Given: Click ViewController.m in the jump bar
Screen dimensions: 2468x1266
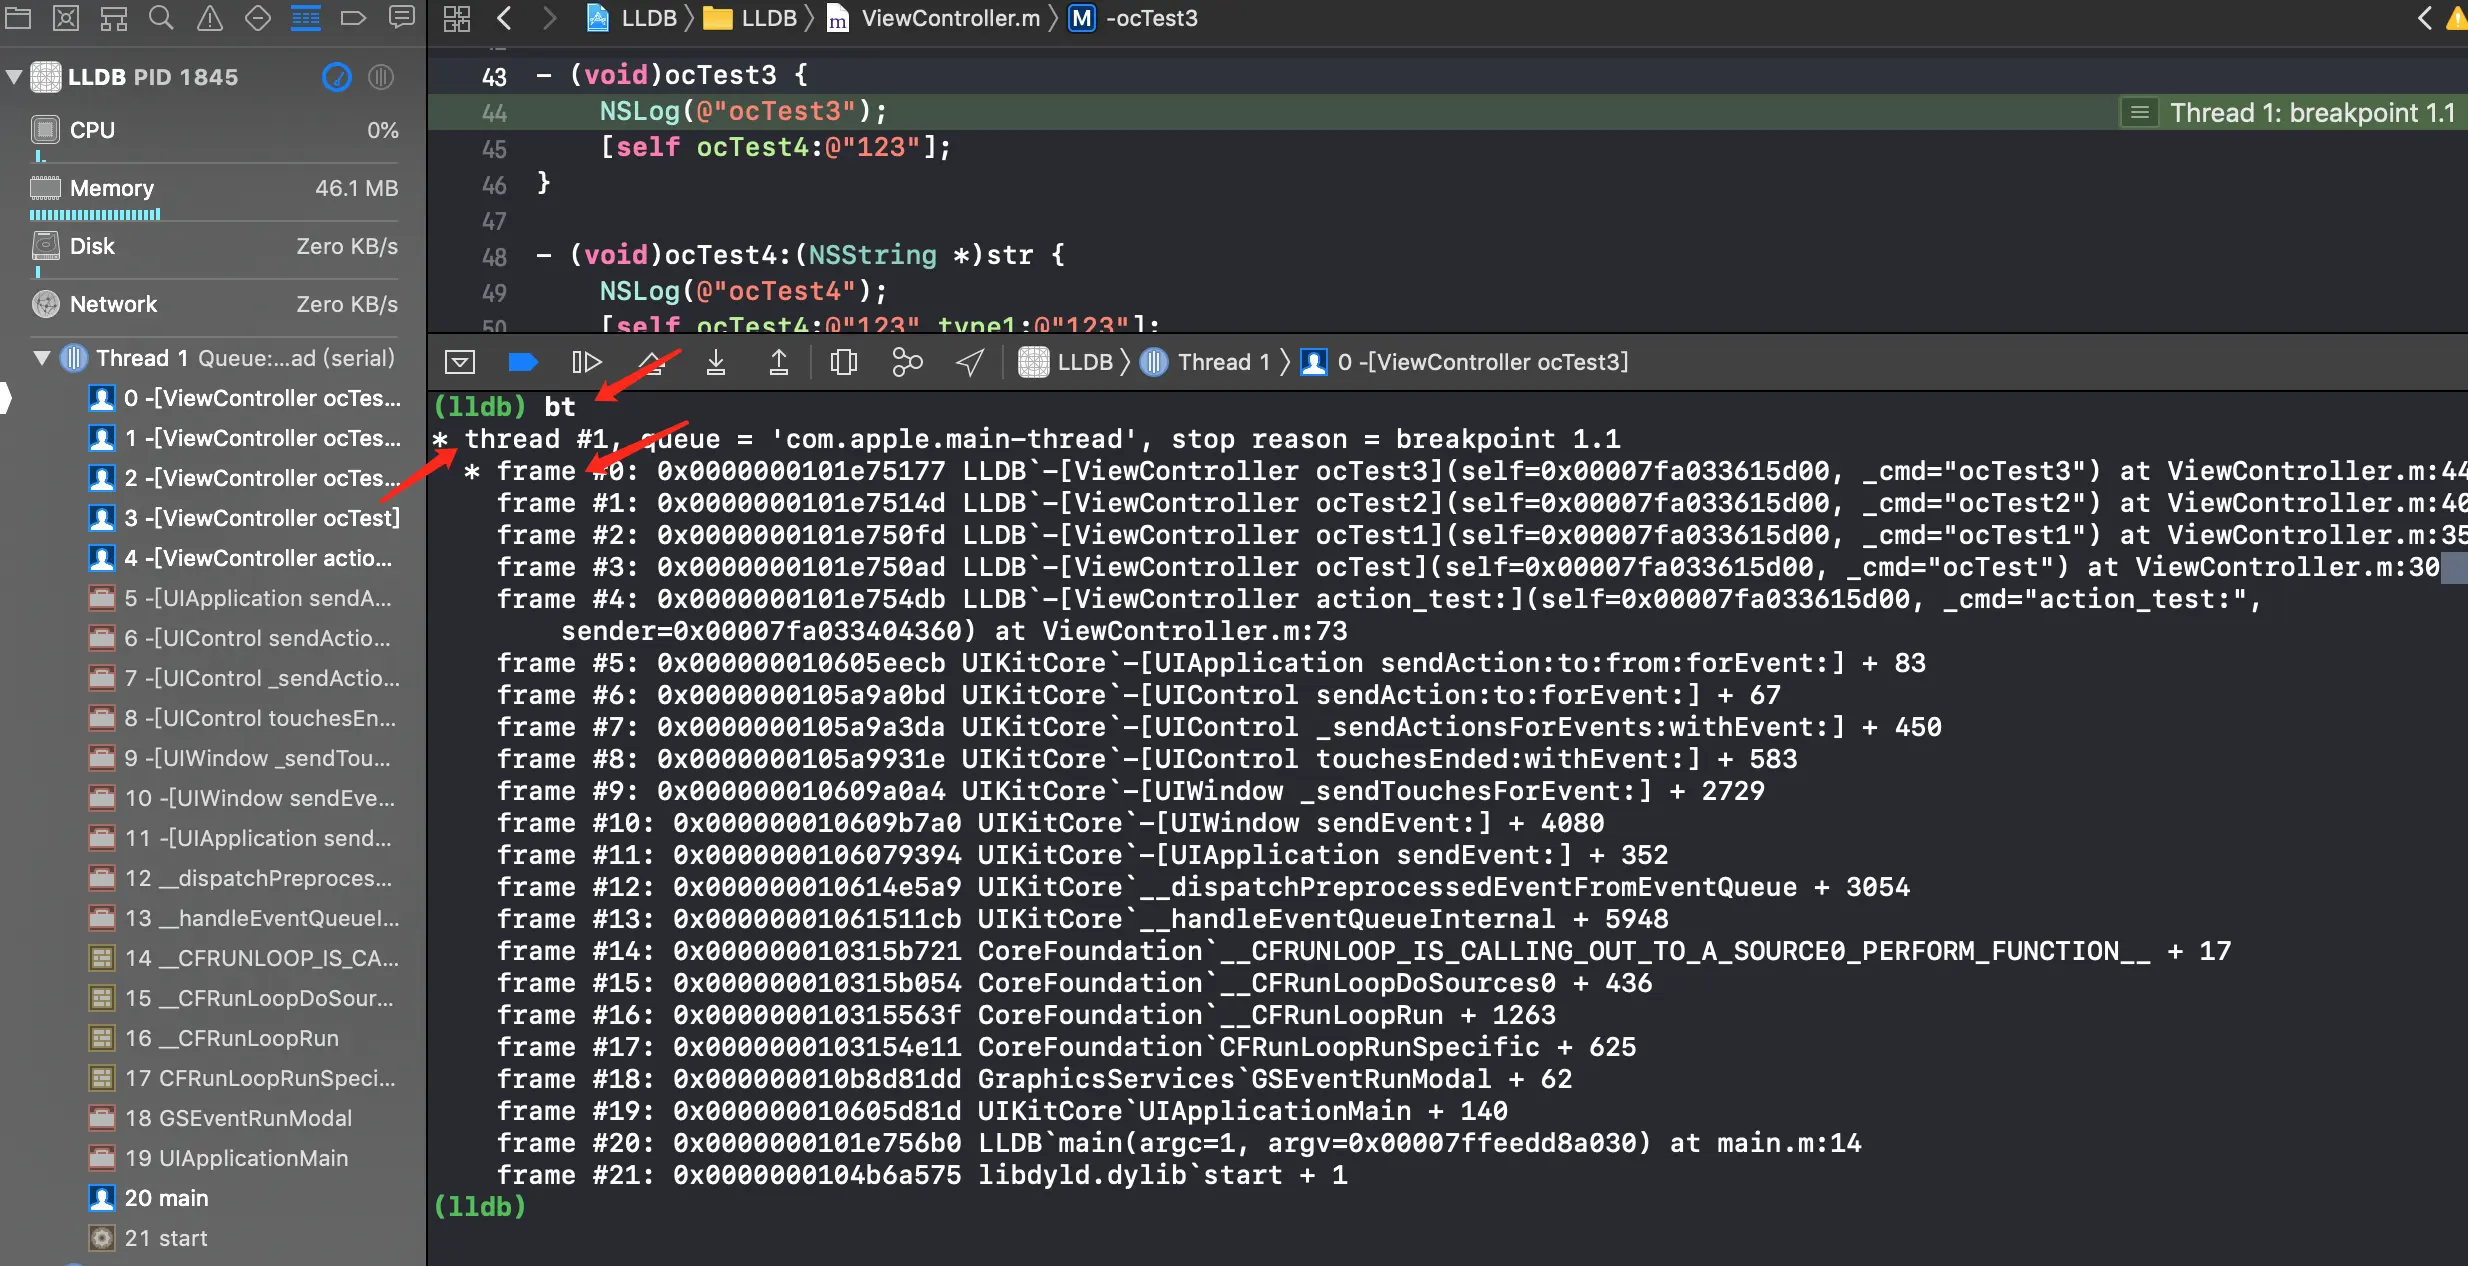Looking at the screenshot, I should tap(949, 18).
